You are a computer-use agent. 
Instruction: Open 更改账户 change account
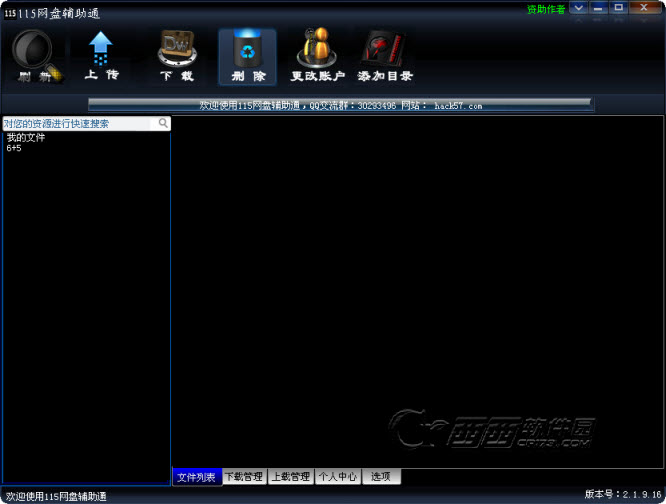click(317, 56)
